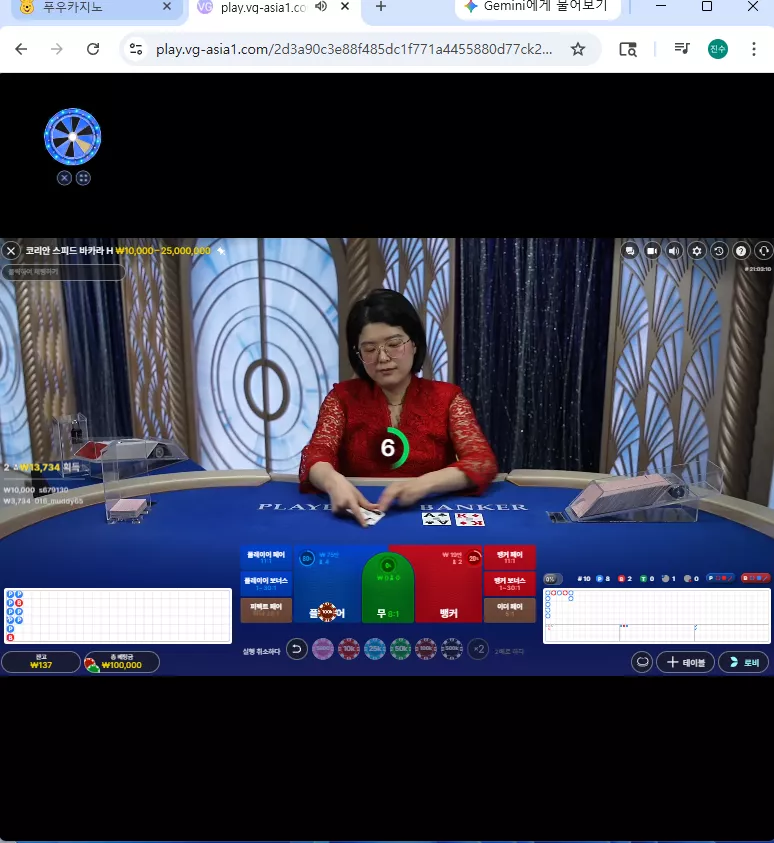Click the 0% statistics toggle pill
Viewport: 774px width, 843px height.
553,579
